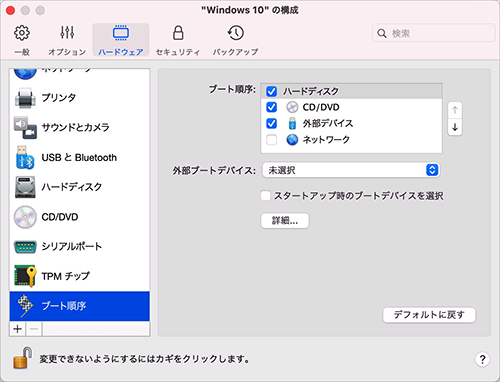
Task: Select USB と Bluetooth in the sidebar
Action: (80, 157)
